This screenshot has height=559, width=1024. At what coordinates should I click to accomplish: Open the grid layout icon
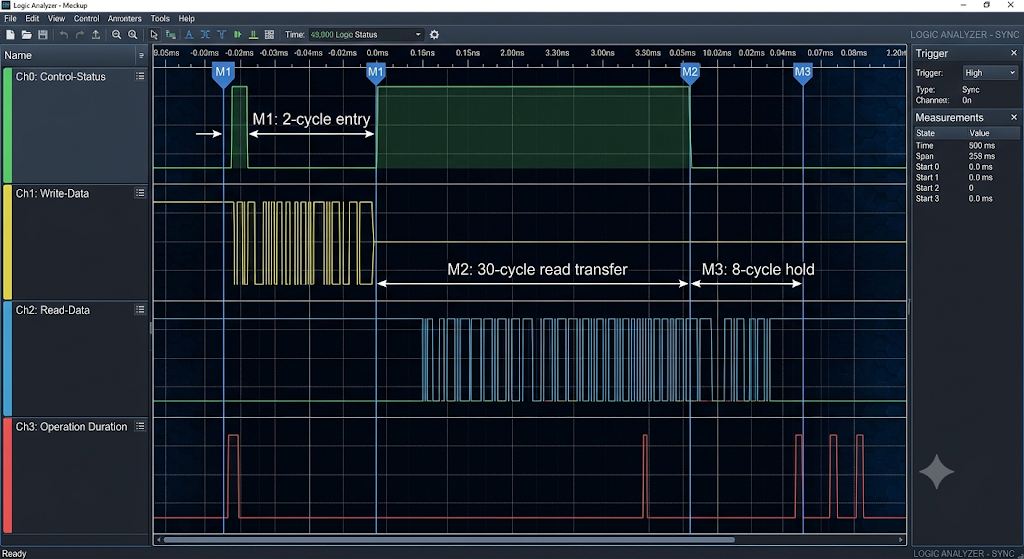tap(269, 35)
